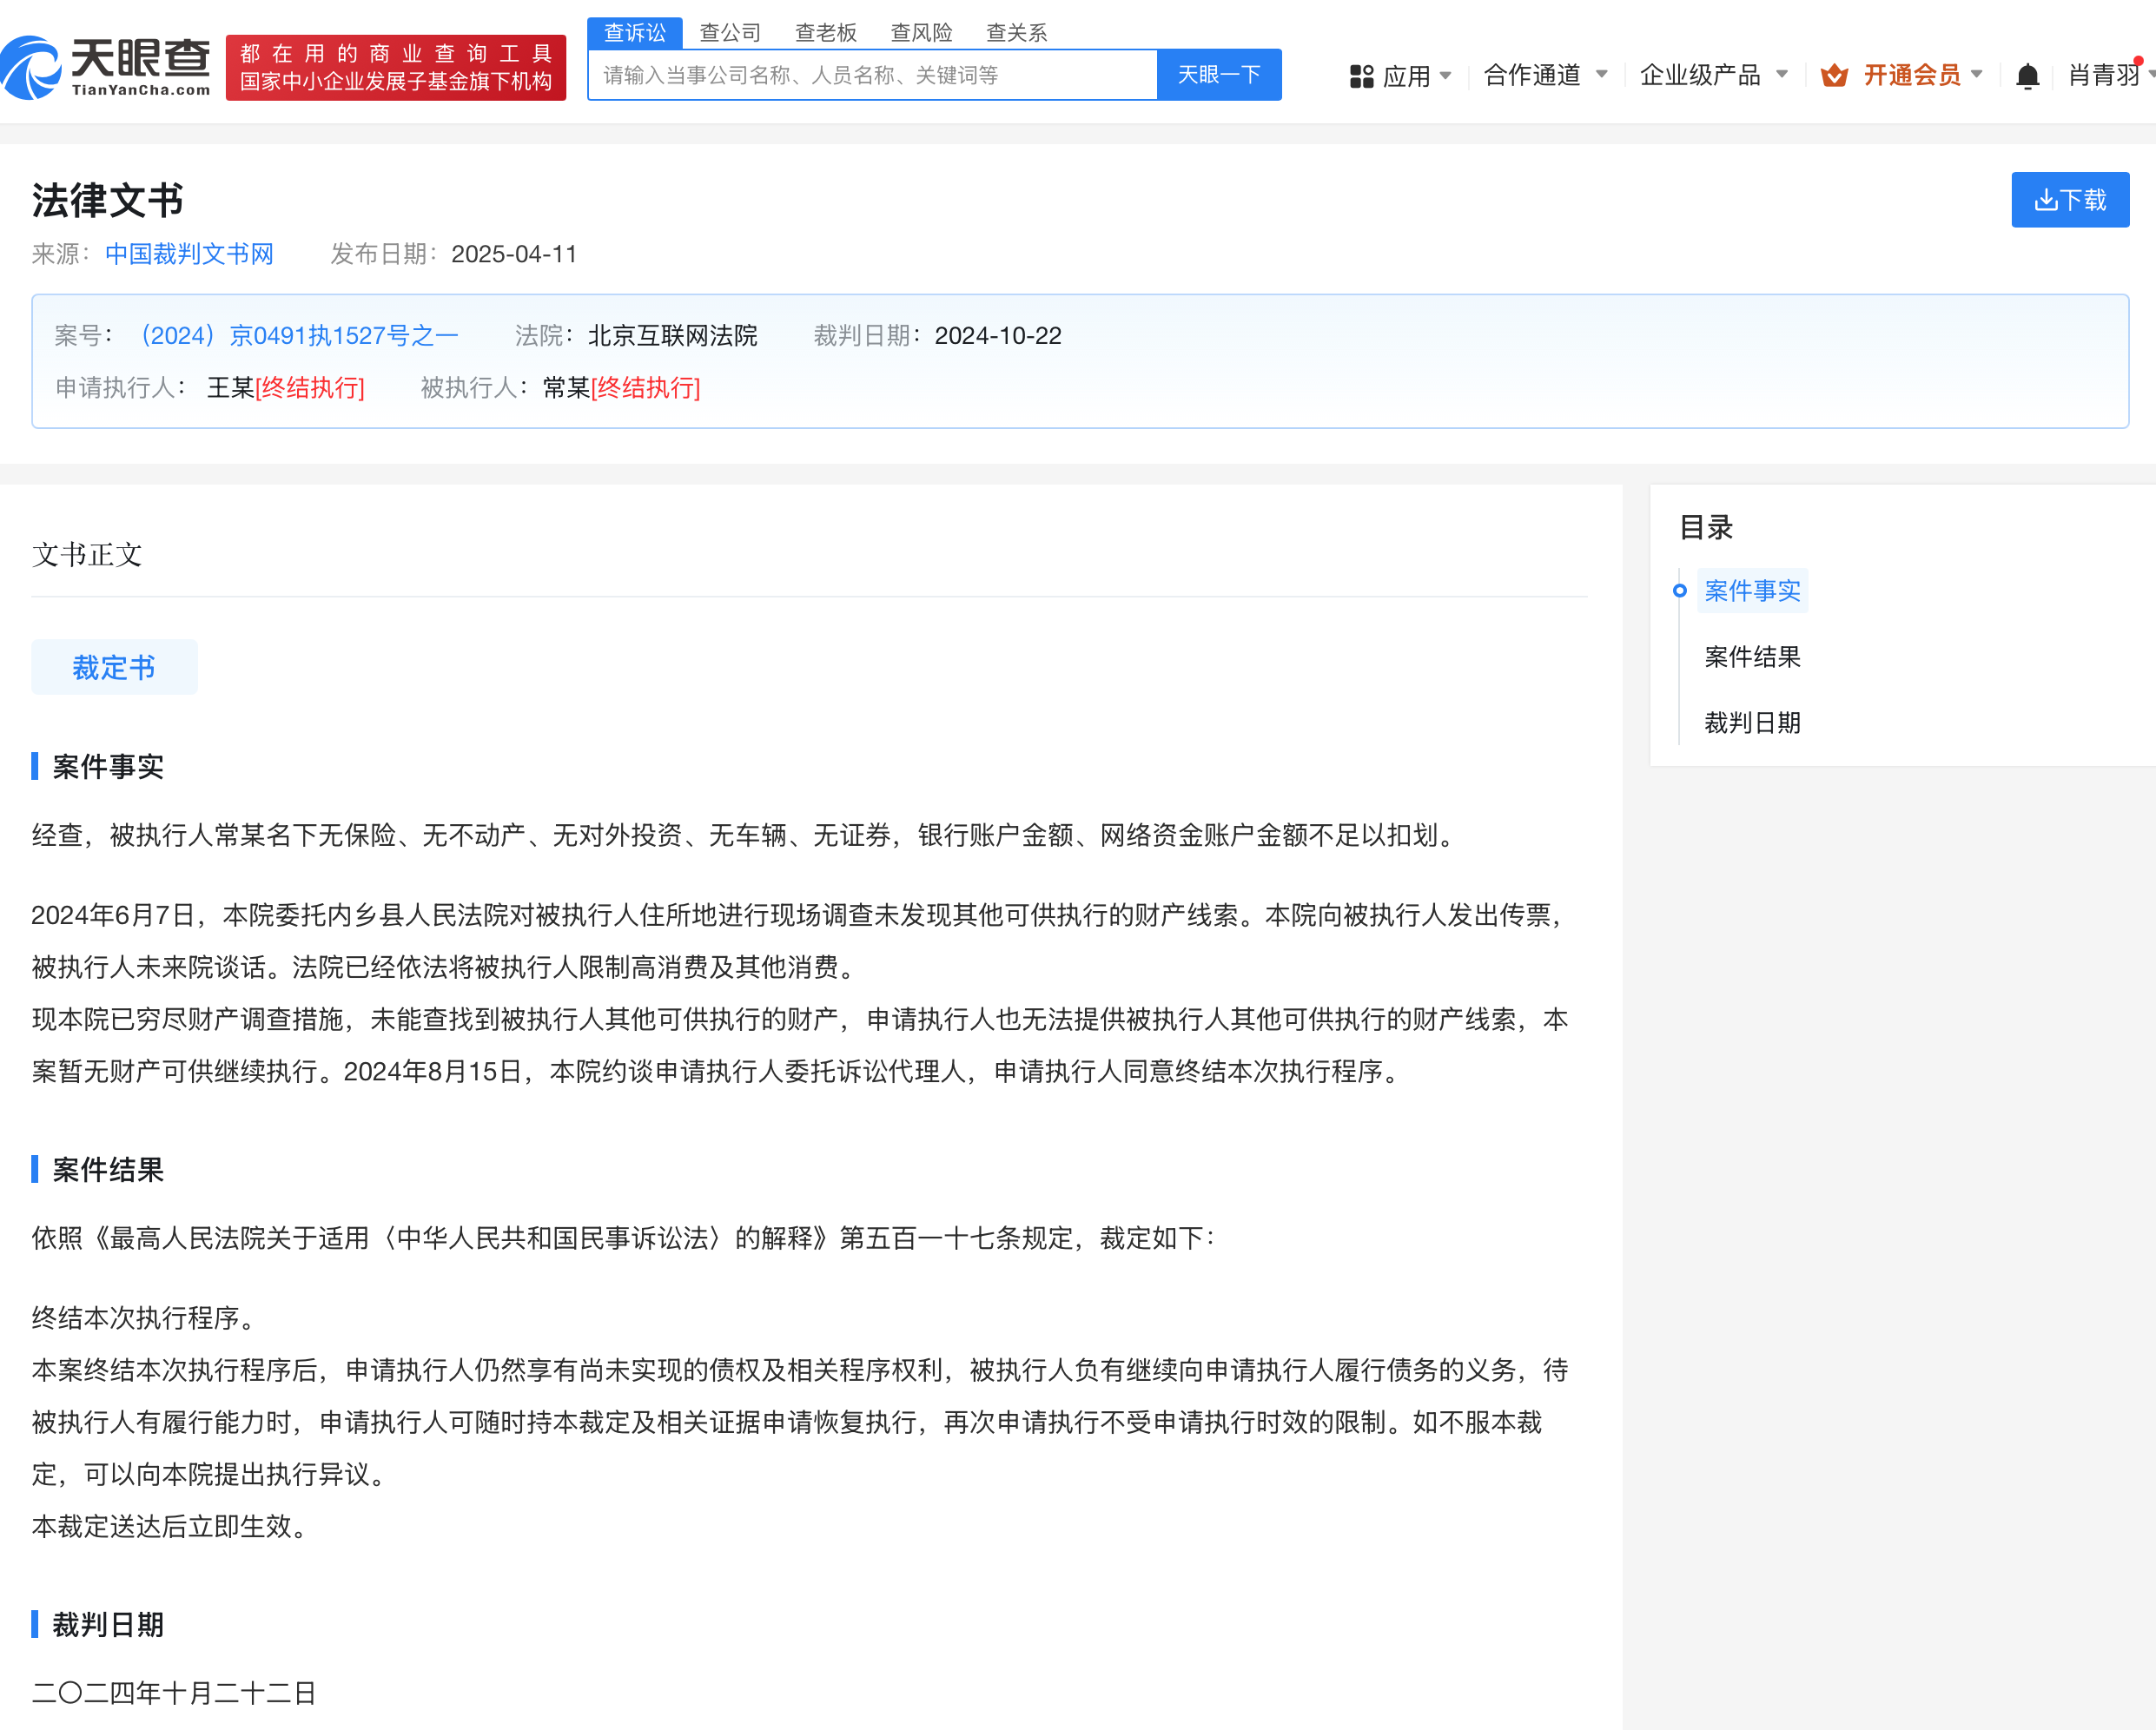Image resolution: width=2156 pixels, height=1730 pixels.
Task: Expand the 企业级产品 dropdown arrow
Action: (x=1782, y=74)
